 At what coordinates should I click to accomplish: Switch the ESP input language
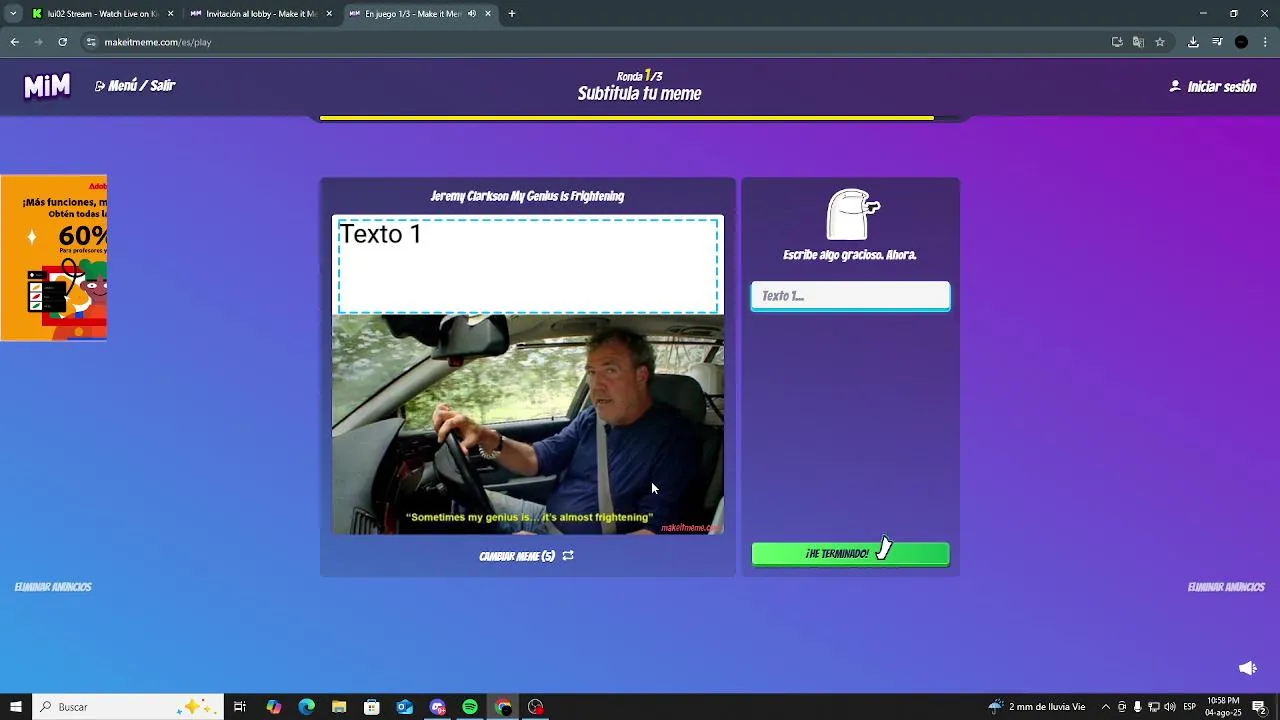[x=1190, y=707]
